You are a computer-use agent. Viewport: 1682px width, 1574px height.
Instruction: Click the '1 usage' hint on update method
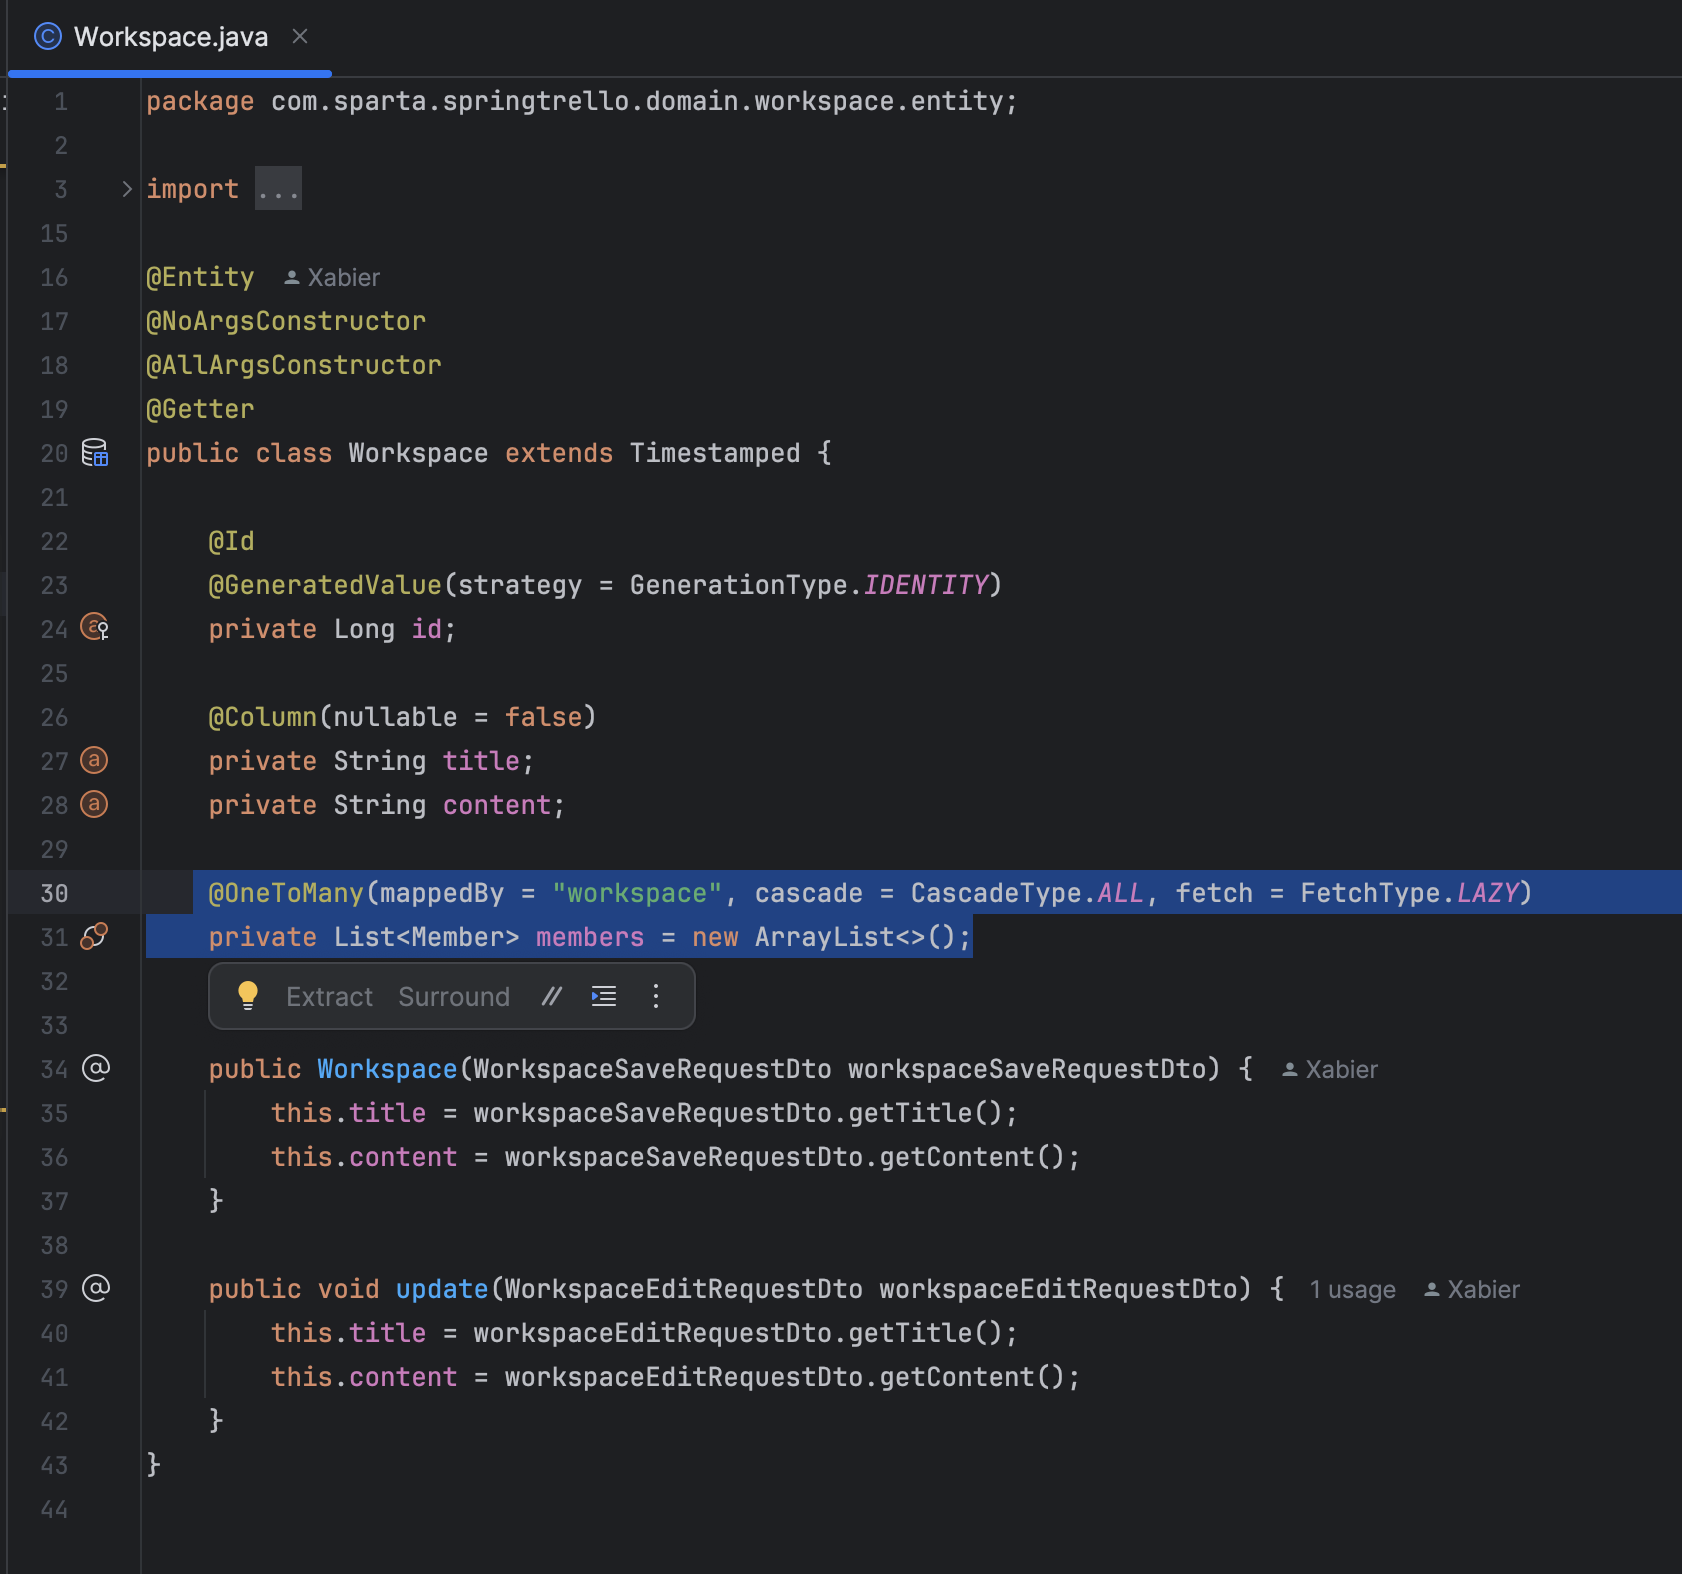[x=1353, y=1290]
